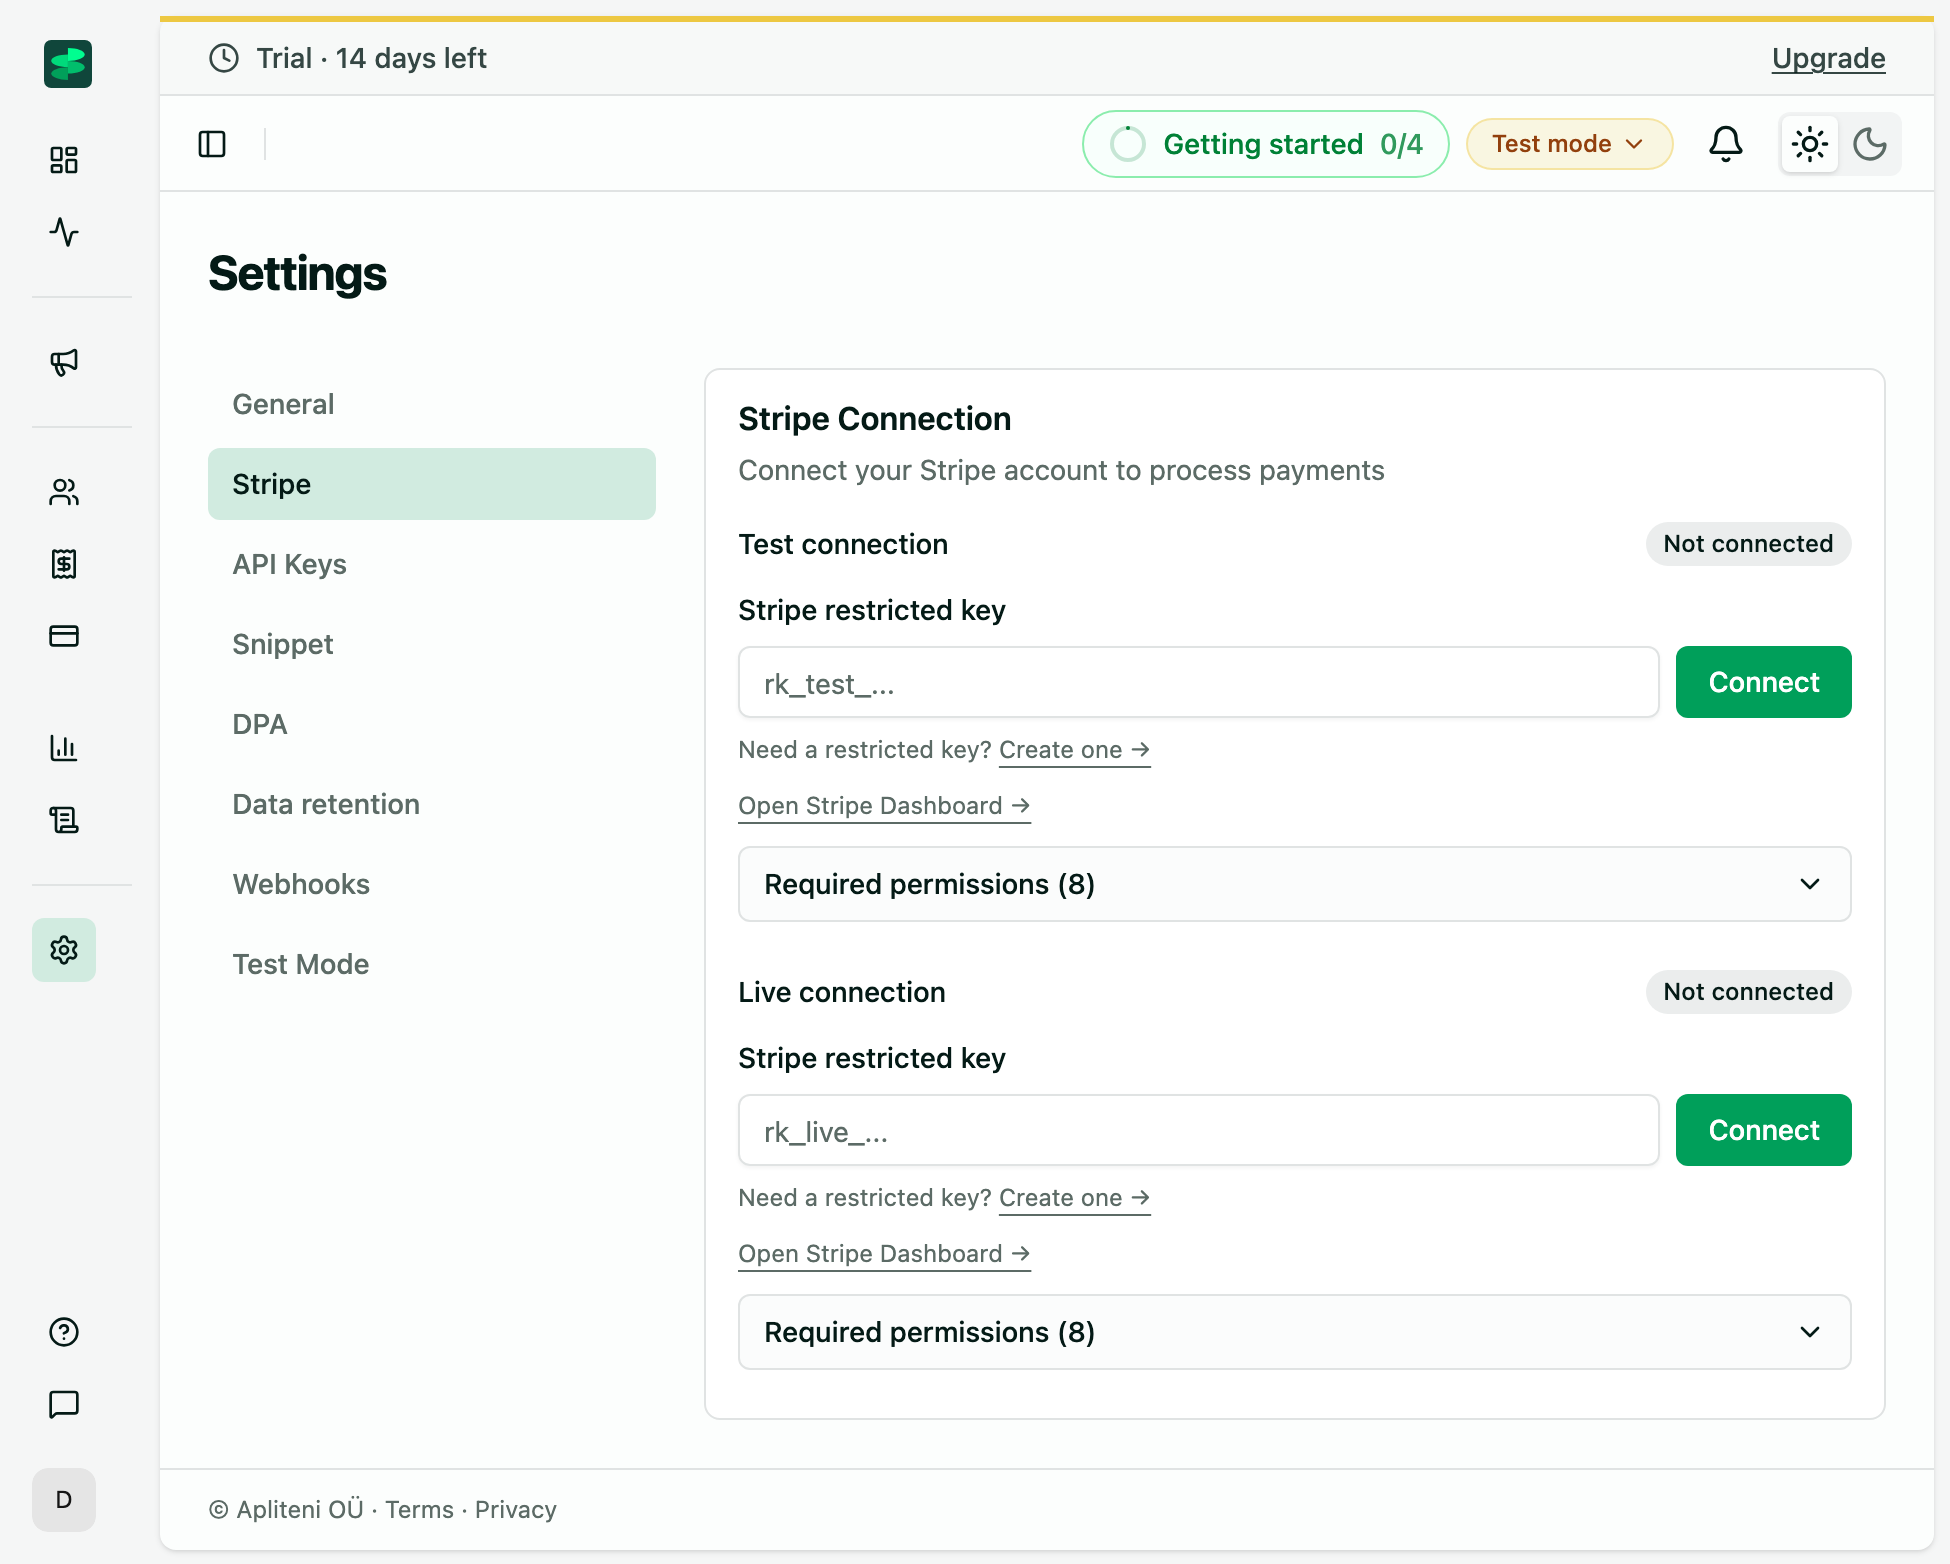Open the feedback chat bubble icon

(x=64, y=1404)
